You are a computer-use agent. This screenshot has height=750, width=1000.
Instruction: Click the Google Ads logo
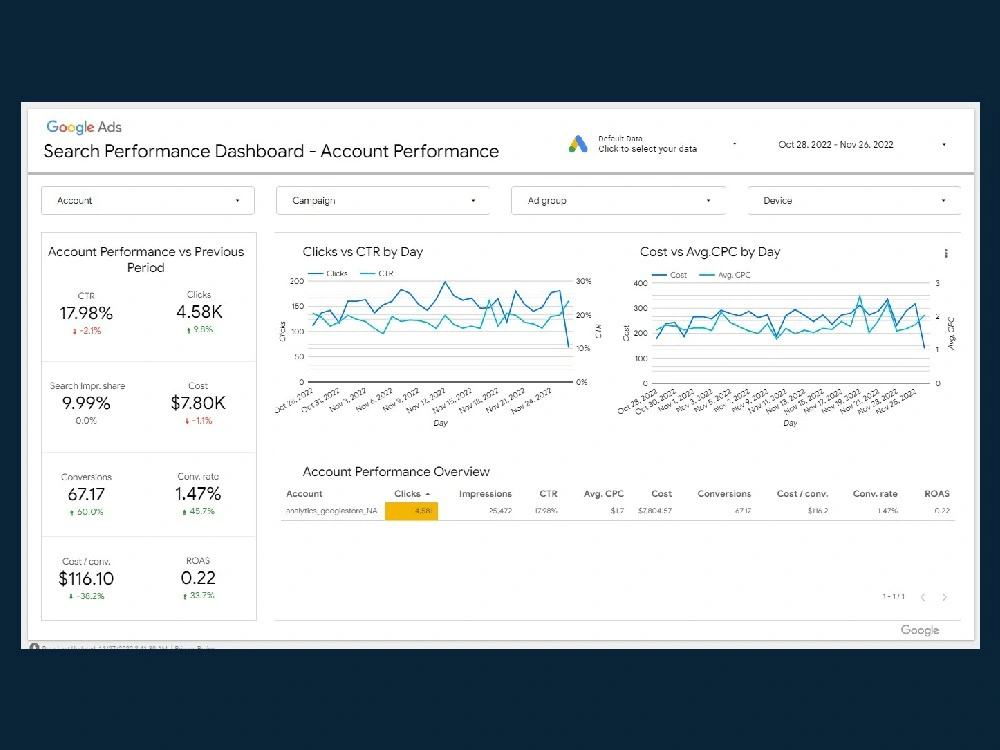84,127
